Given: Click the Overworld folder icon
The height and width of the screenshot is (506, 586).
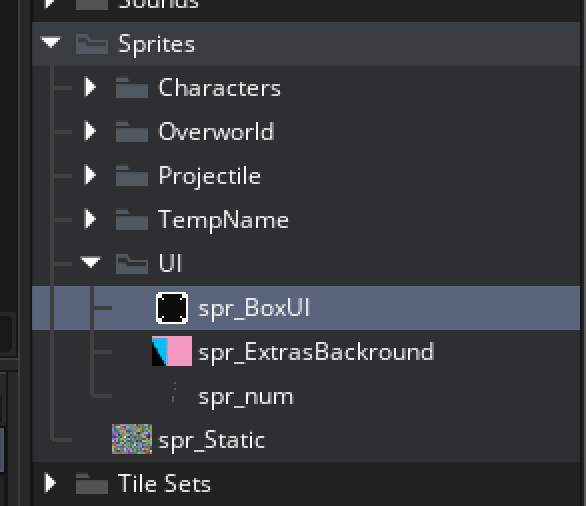Looking at the screenshot, I should click(132, 131).
